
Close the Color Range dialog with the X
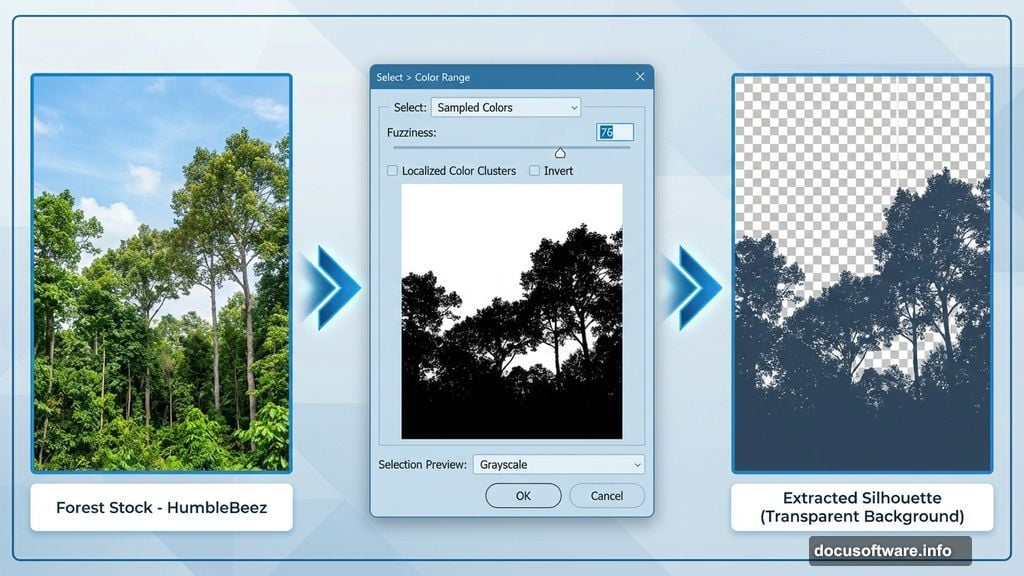(x=639, y=76)
